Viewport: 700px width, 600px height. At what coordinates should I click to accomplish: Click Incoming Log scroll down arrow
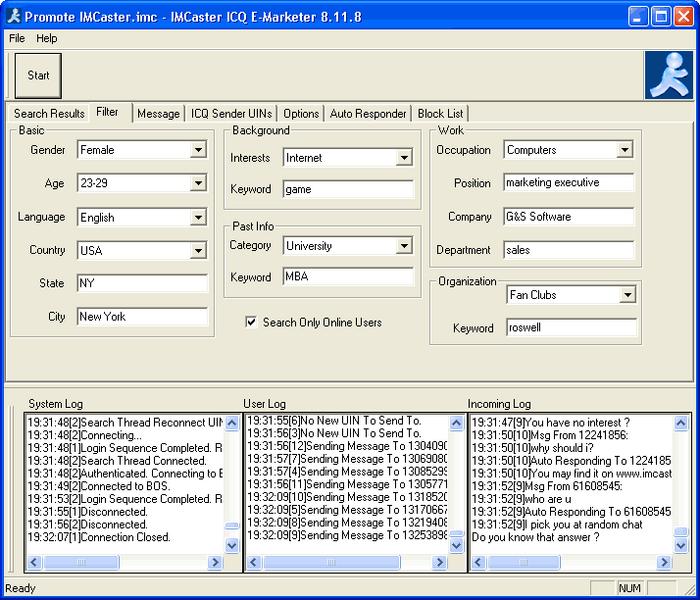(x=681, y=545)
